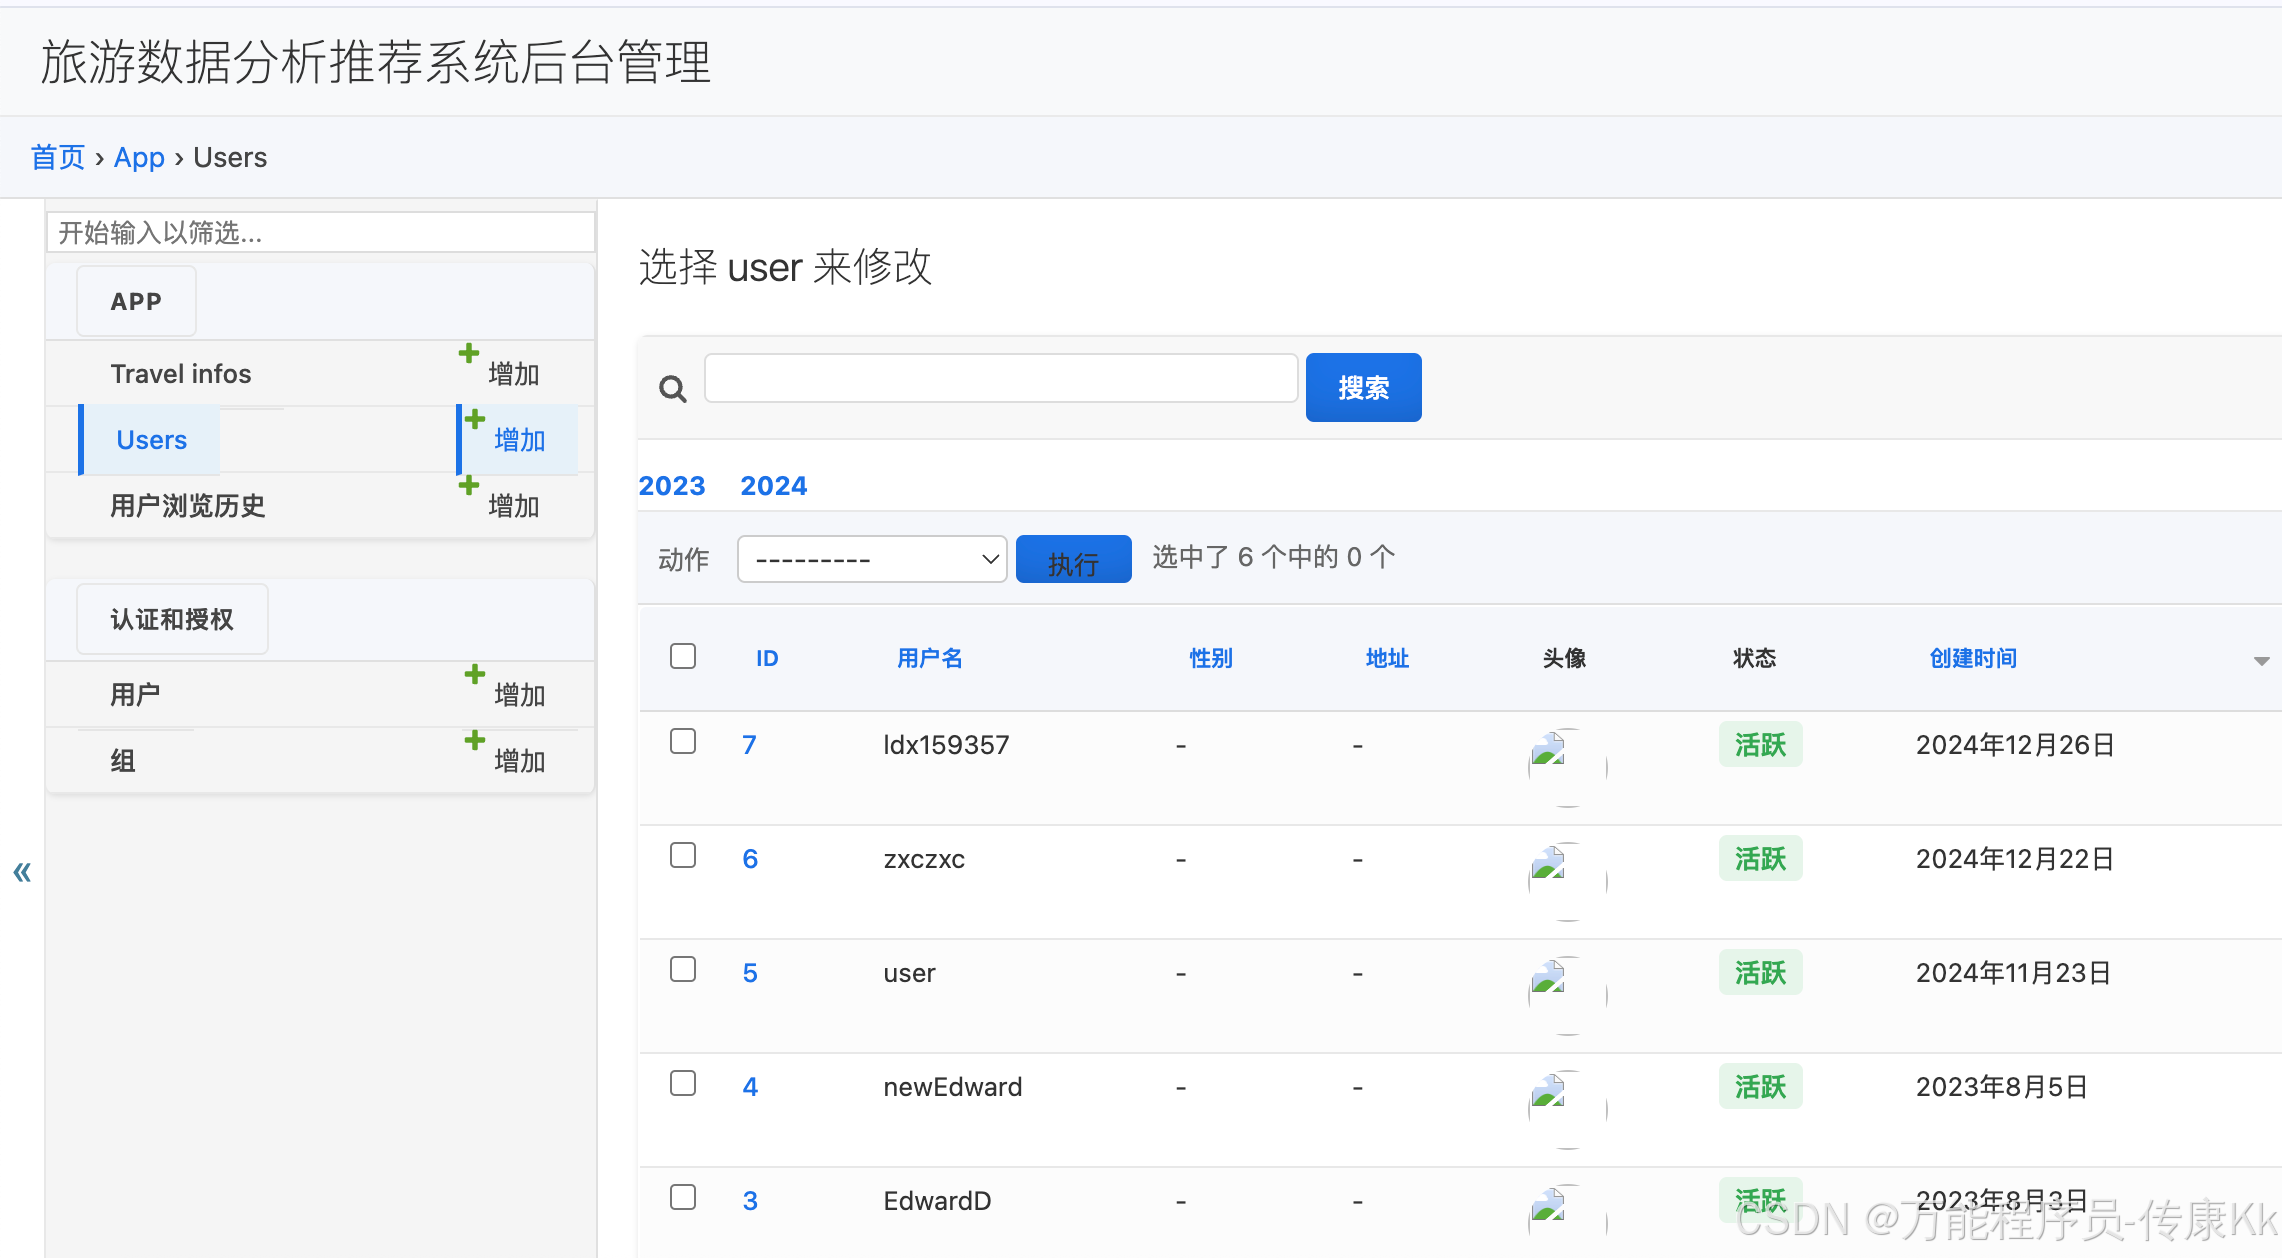
Task: Click plus icon beside Travel infos
Action: point(468,354)
